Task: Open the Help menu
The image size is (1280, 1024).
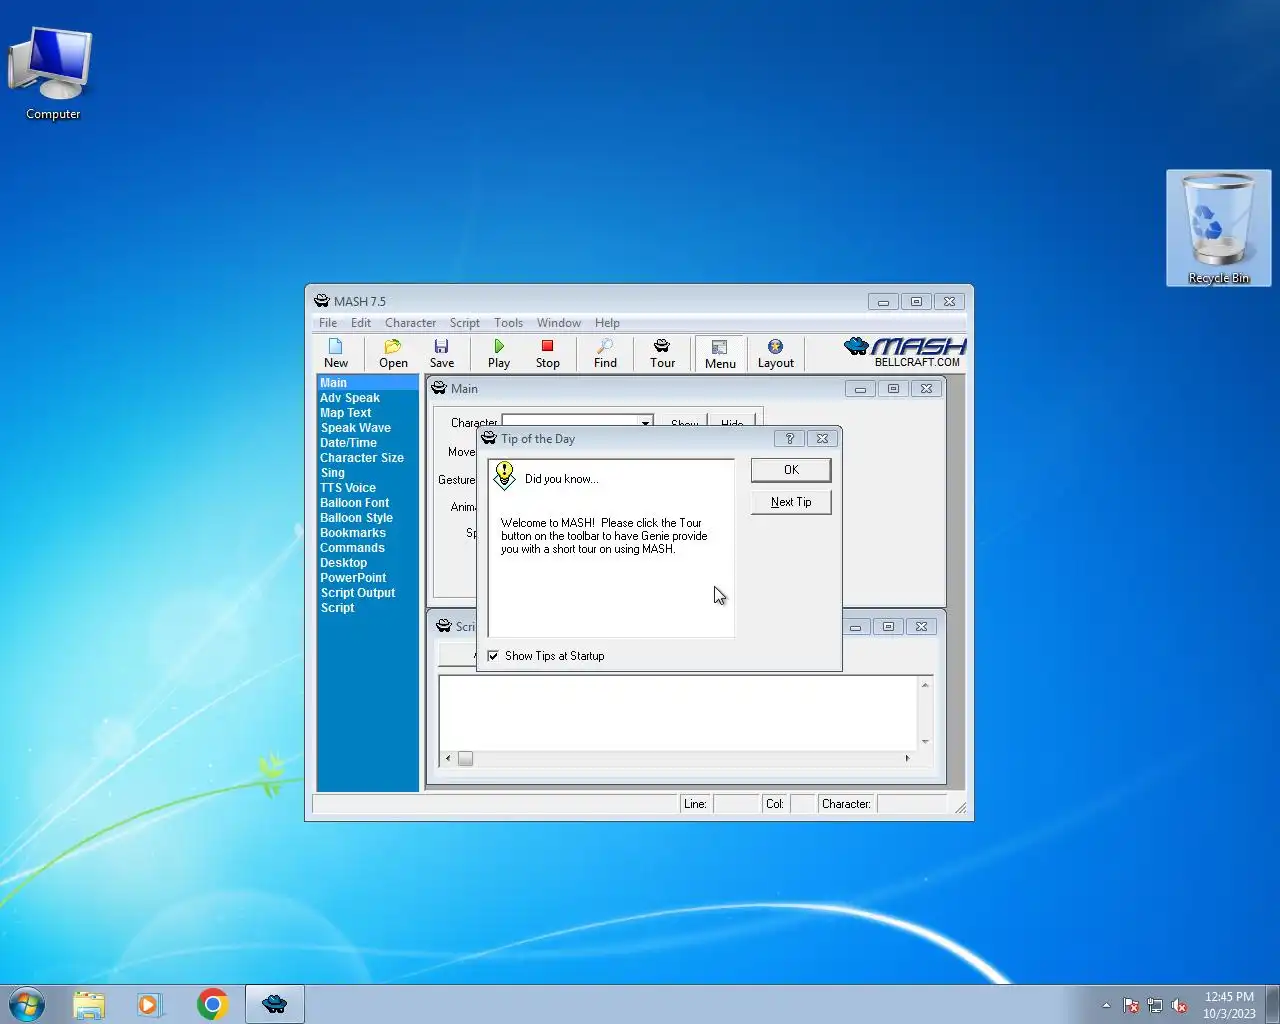Action: (x=607, y=323)
